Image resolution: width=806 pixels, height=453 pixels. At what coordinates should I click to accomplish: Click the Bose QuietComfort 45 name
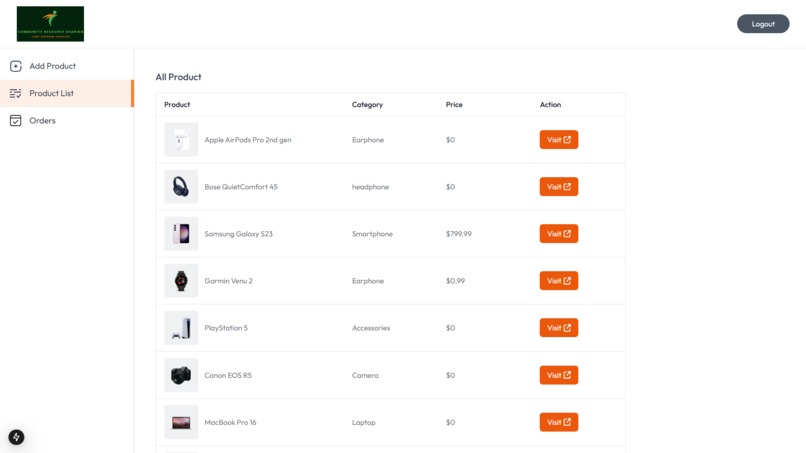tap(241, 187)
